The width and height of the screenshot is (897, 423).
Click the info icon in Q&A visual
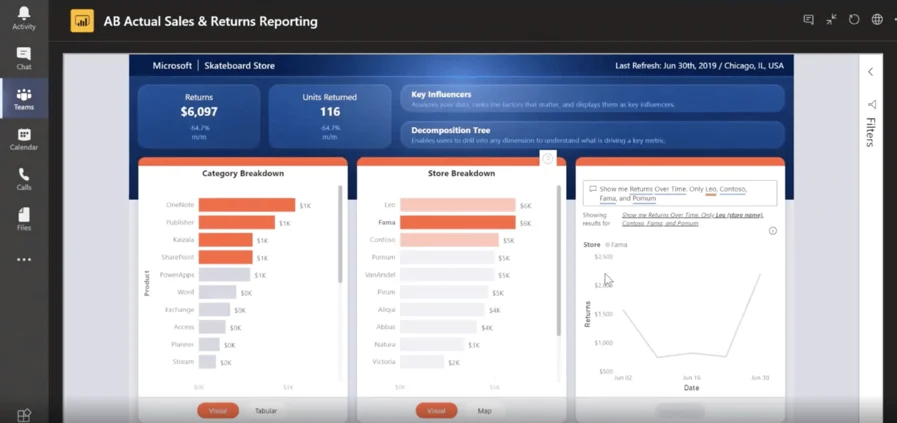point(773,231)
